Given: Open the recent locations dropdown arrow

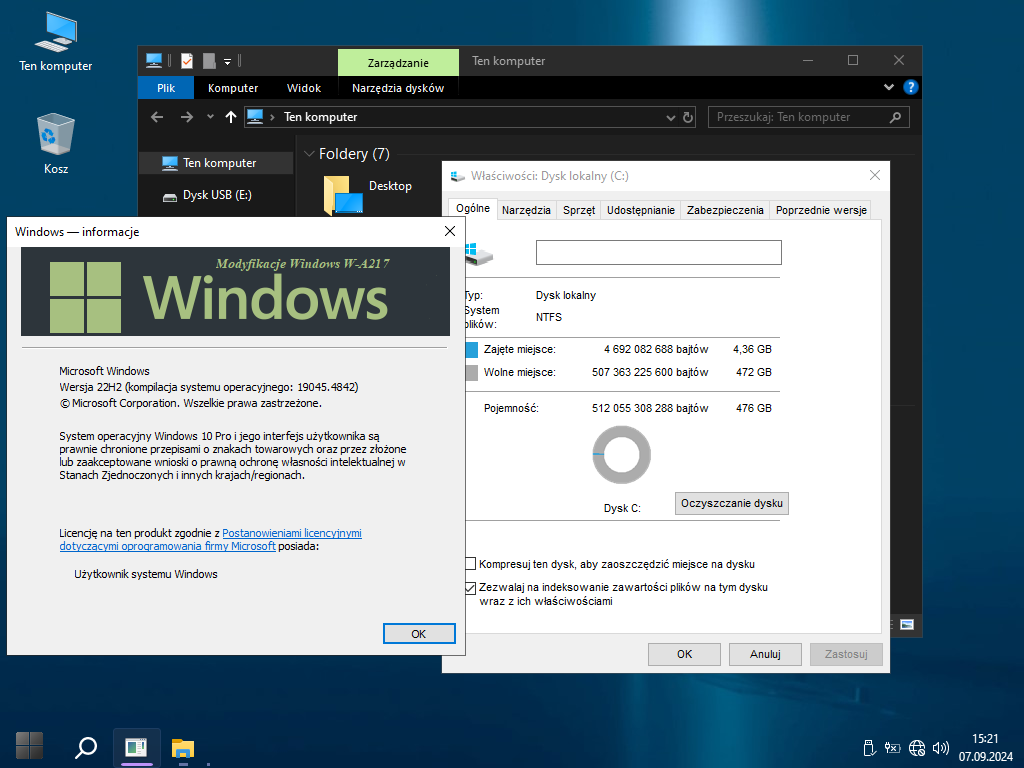Looking at the screenshot, I should 210,117.
